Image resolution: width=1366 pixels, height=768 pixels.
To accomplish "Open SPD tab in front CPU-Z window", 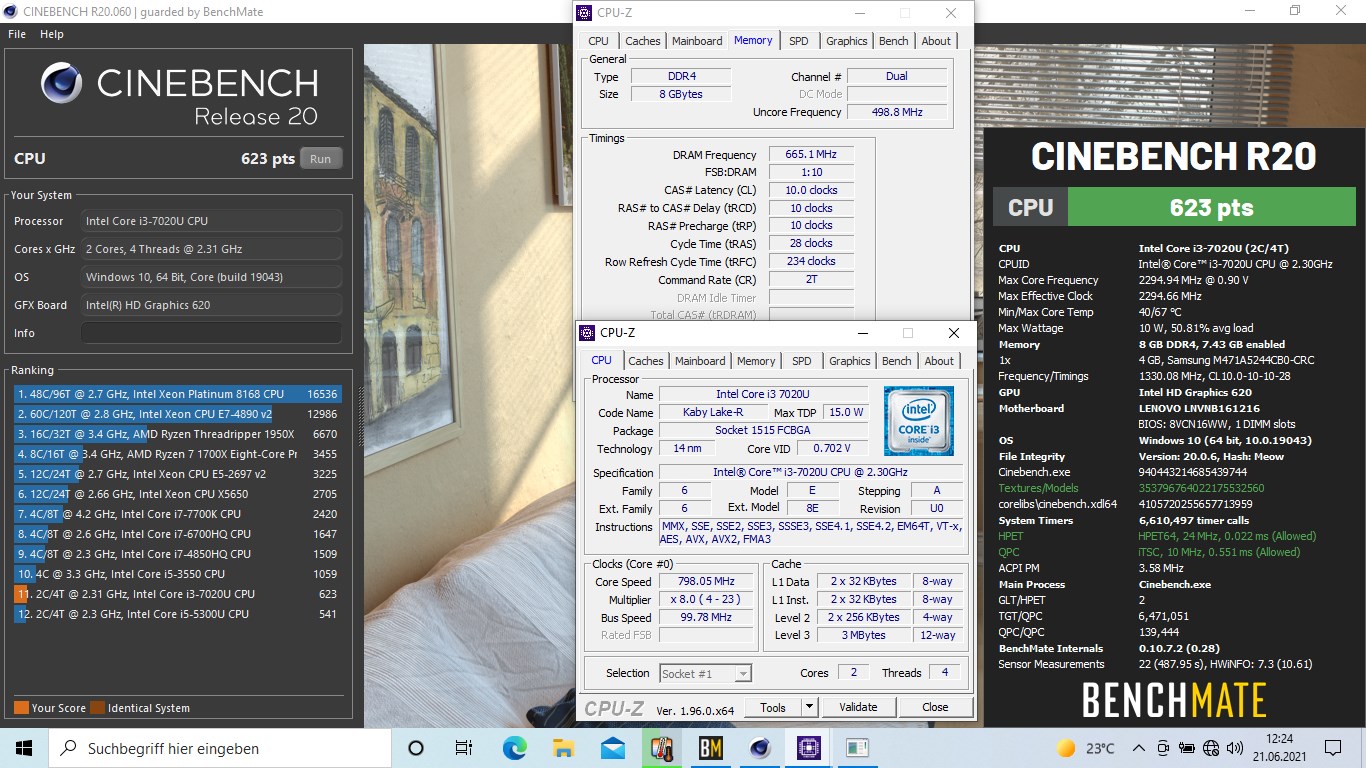I will pyautogui.click(x=801, y=361).
